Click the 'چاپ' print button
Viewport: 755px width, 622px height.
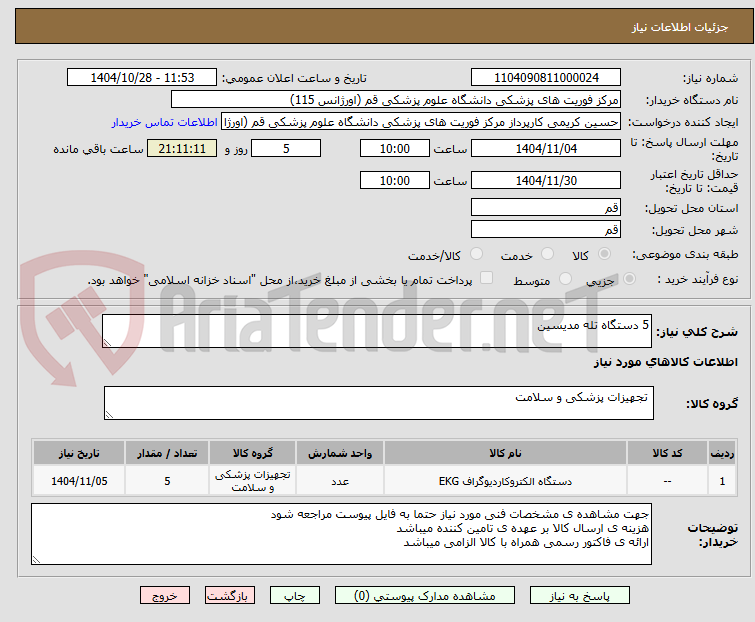point(294,596)
